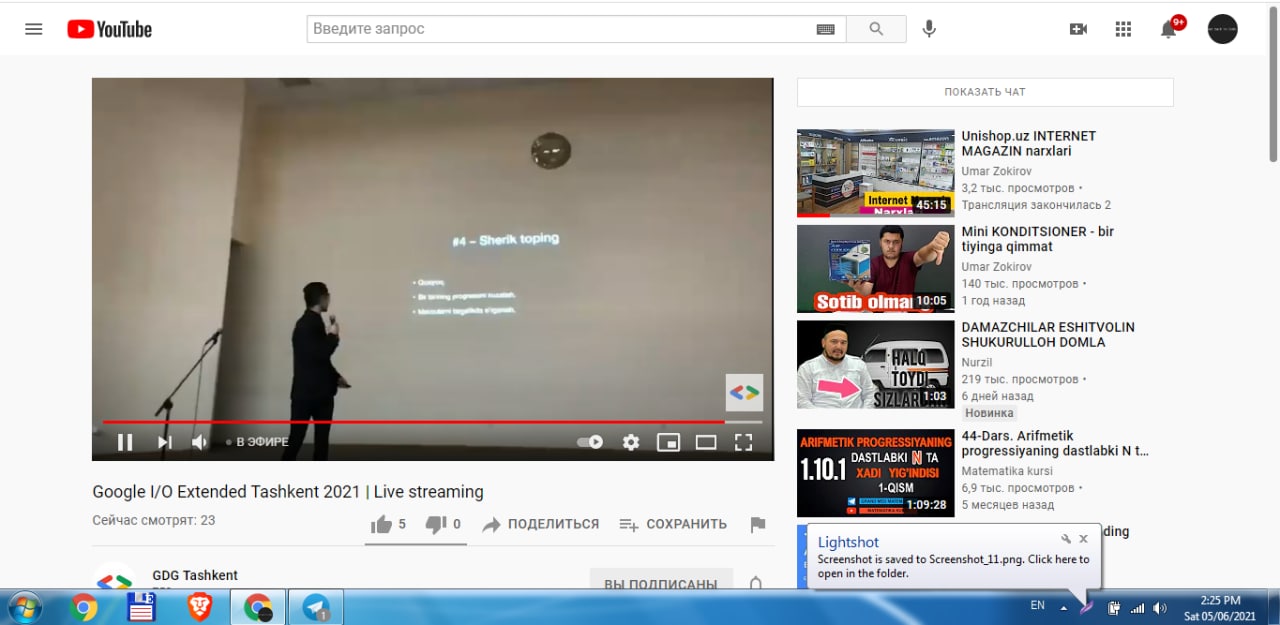
Task: Go to YouTube home via logo
Action: (109, 29)
